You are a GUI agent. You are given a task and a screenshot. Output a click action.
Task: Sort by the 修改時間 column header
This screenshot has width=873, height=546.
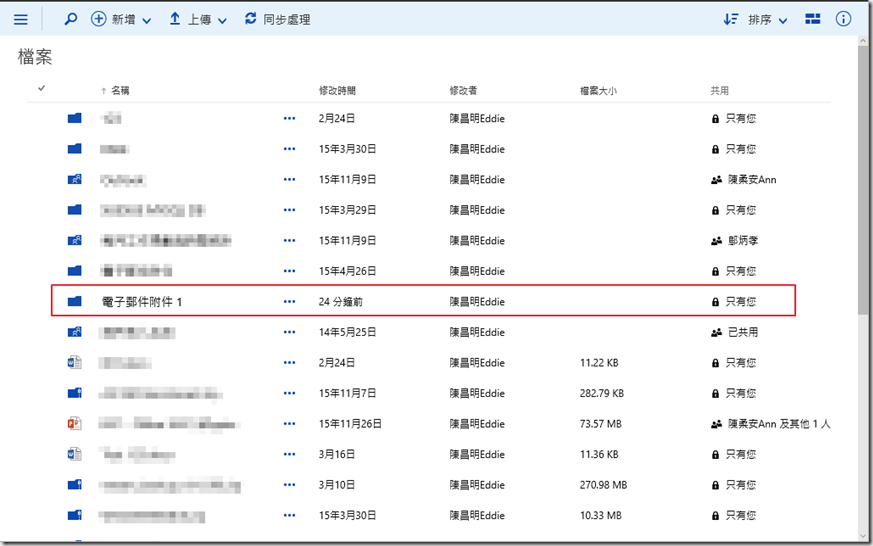click(337, 91)
